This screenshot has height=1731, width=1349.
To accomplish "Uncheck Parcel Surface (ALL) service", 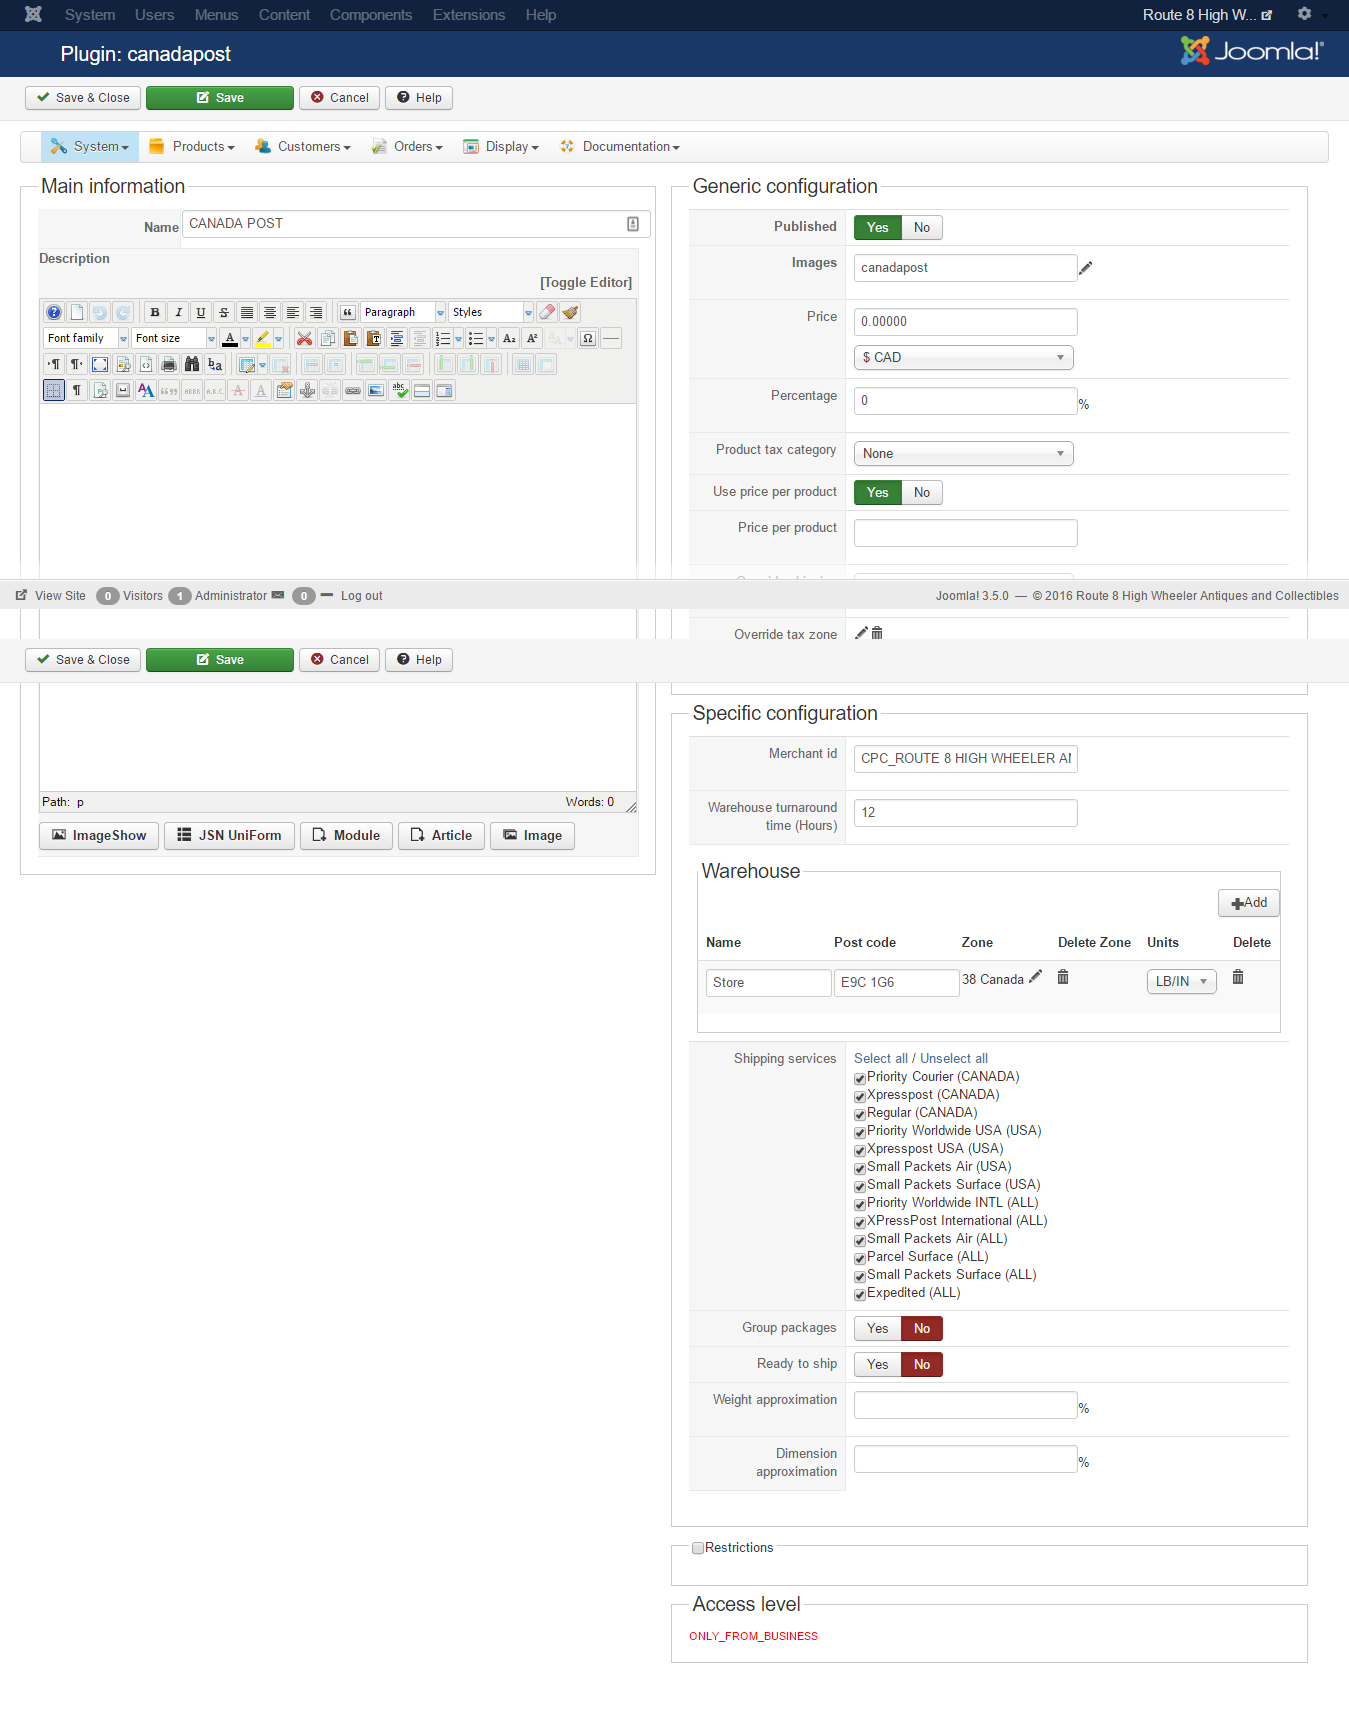I will pyautogui.click(x=860, y=1259).
